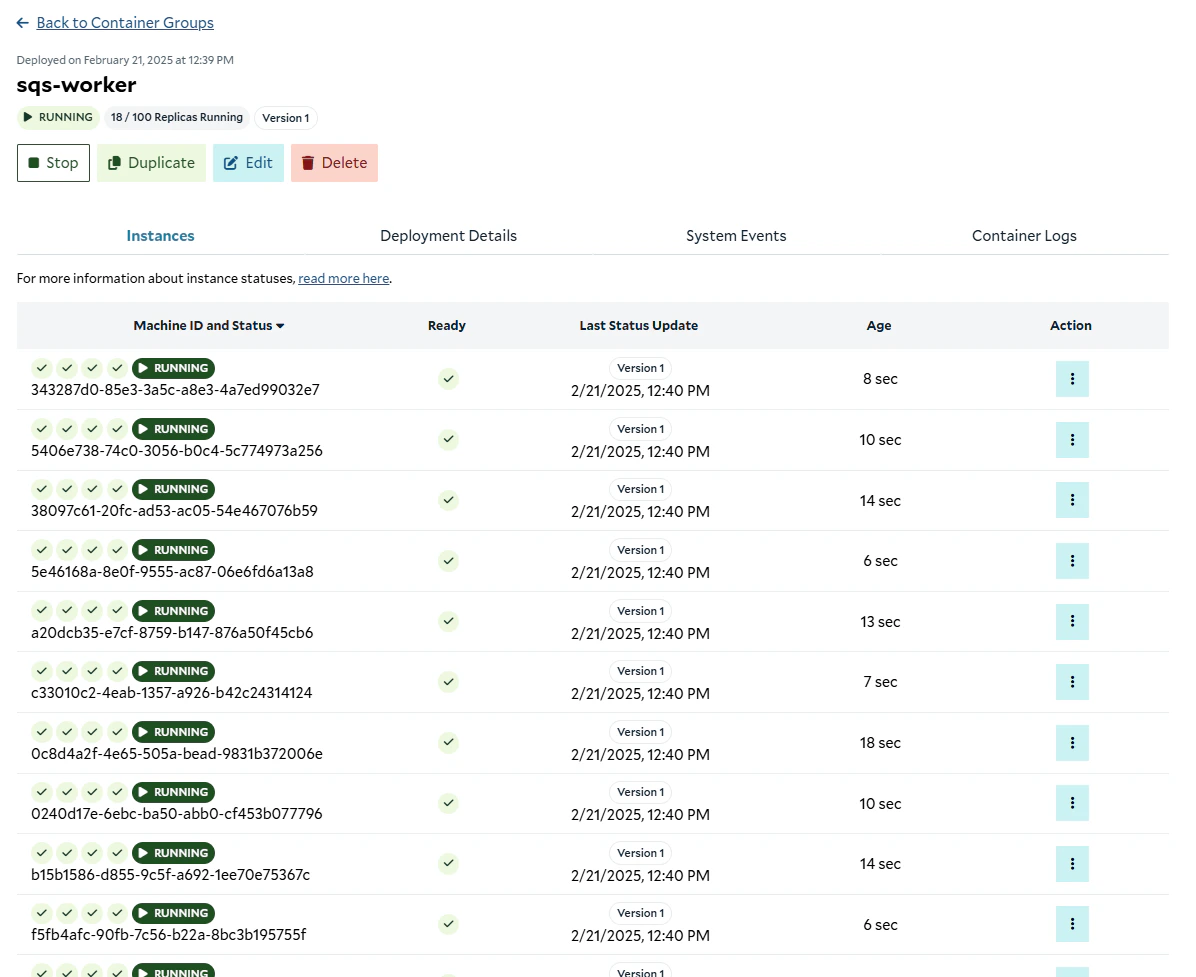Click the Last Status Update column header
This screenshot has height=977, width=1196.
point(638,326)
